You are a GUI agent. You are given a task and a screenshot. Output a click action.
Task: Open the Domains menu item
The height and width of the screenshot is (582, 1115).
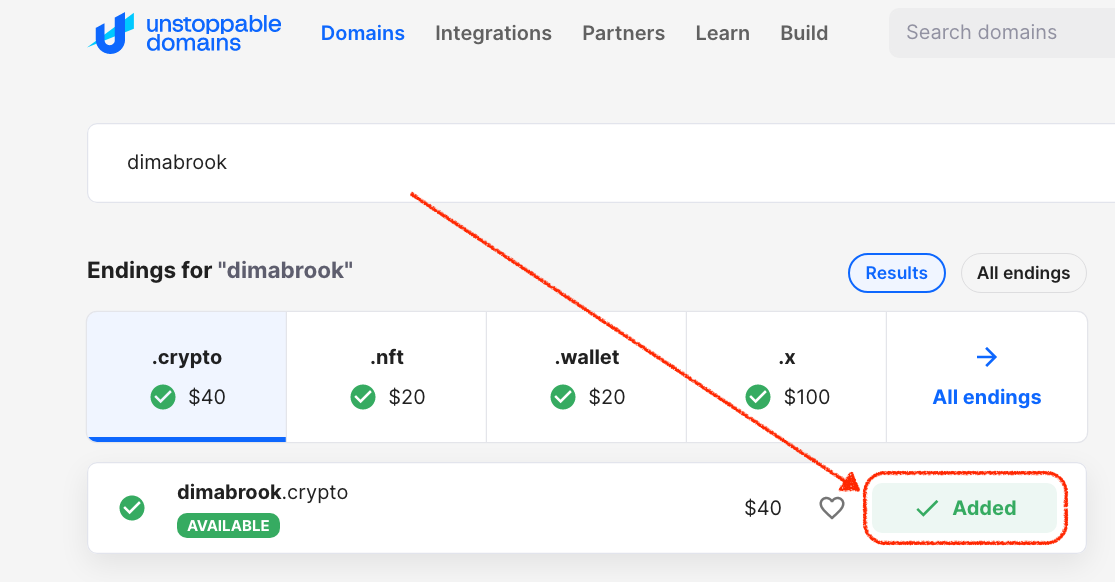pos(363,33)
